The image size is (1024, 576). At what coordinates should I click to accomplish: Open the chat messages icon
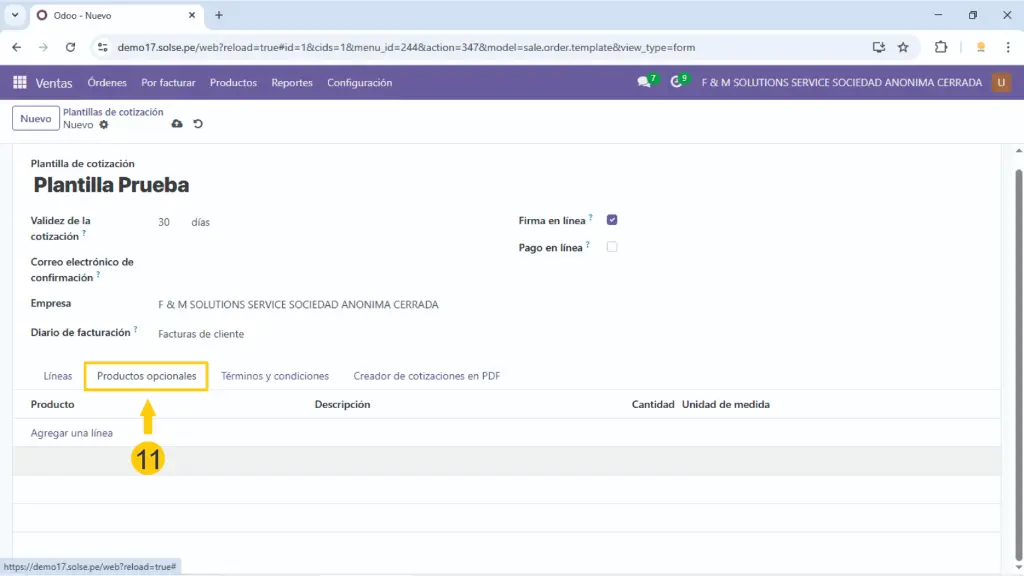pos(644,83)
